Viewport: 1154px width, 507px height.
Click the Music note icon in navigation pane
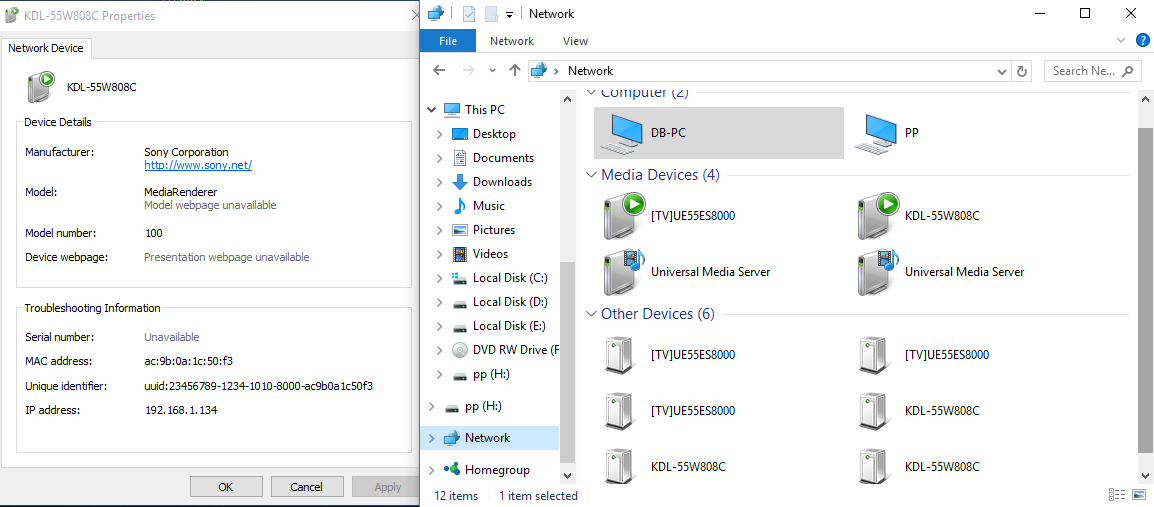460,206
